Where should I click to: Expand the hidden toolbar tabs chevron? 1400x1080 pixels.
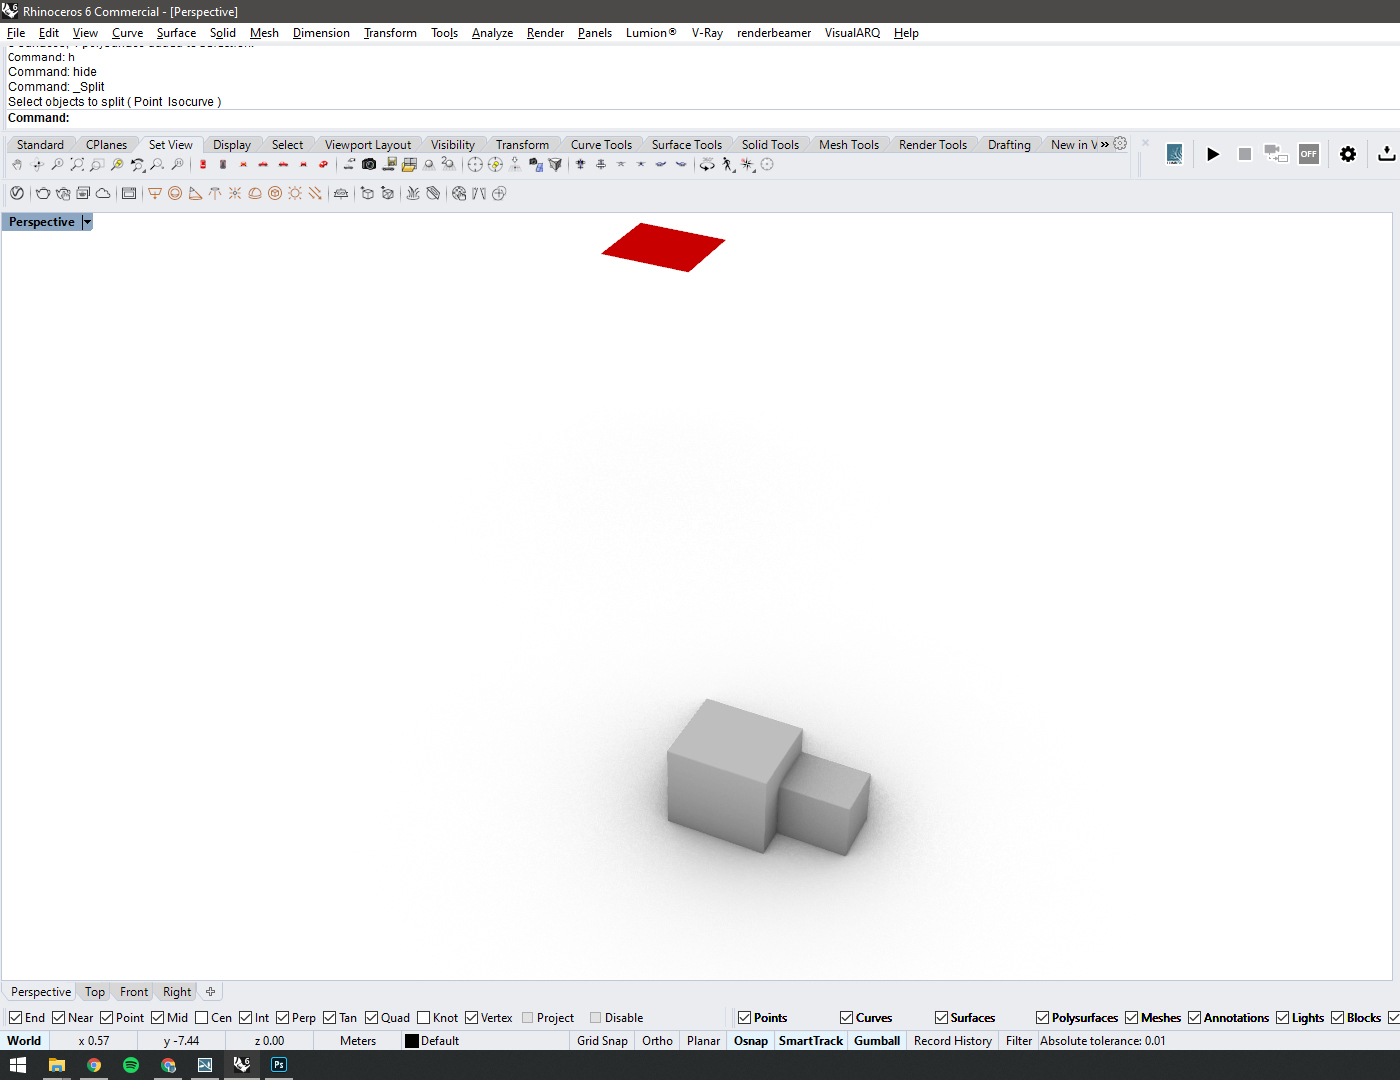1105,145
